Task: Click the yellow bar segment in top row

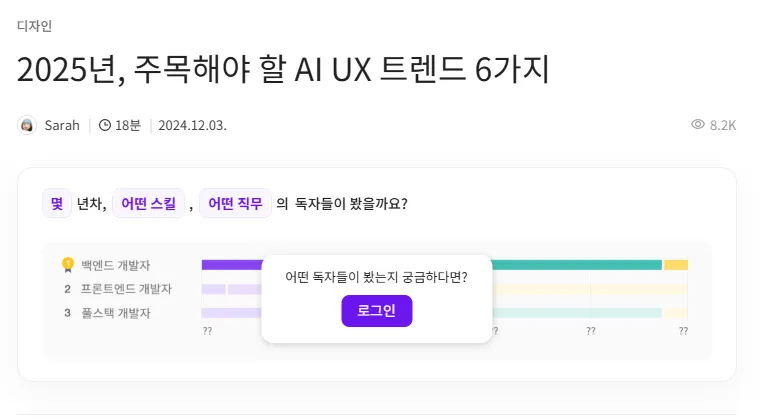Action: (x=676, y=265)
